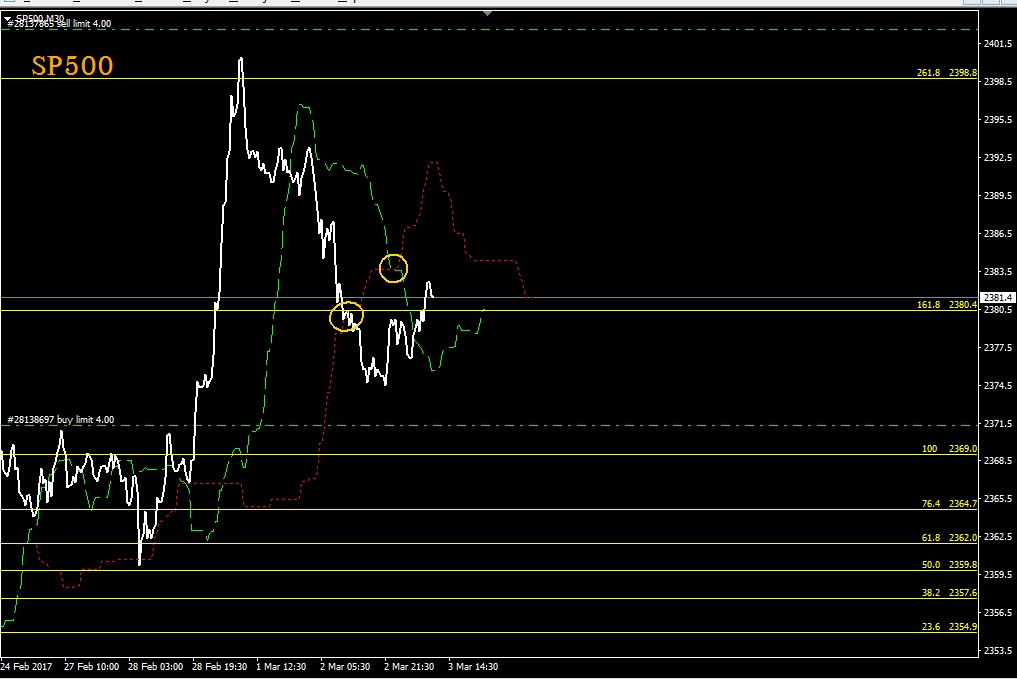Click the 28 Feb 19:30 time axis label
Screen dimensions: 1017x679
220,667
